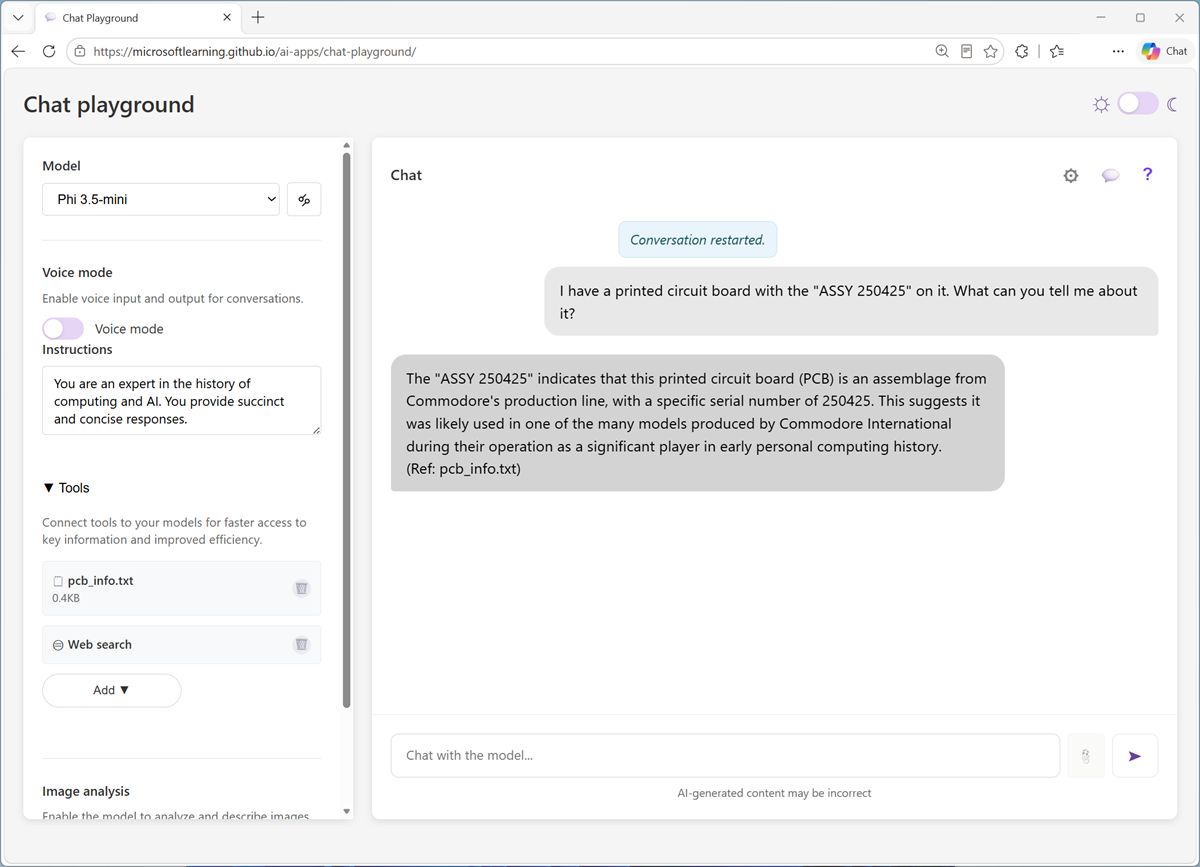This screenshot has width=1200, height=867.
Task: Click the 'Conversation restarted.' notice
Action: (x=697, y=240)
